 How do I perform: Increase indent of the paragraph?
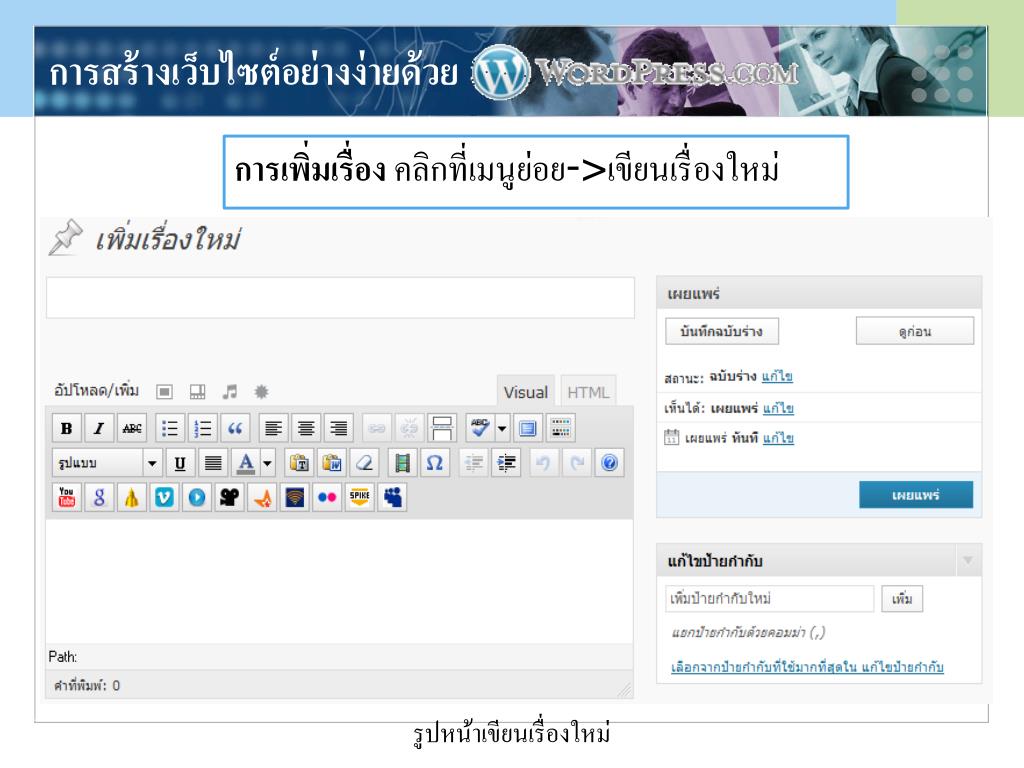click(506, 463)
